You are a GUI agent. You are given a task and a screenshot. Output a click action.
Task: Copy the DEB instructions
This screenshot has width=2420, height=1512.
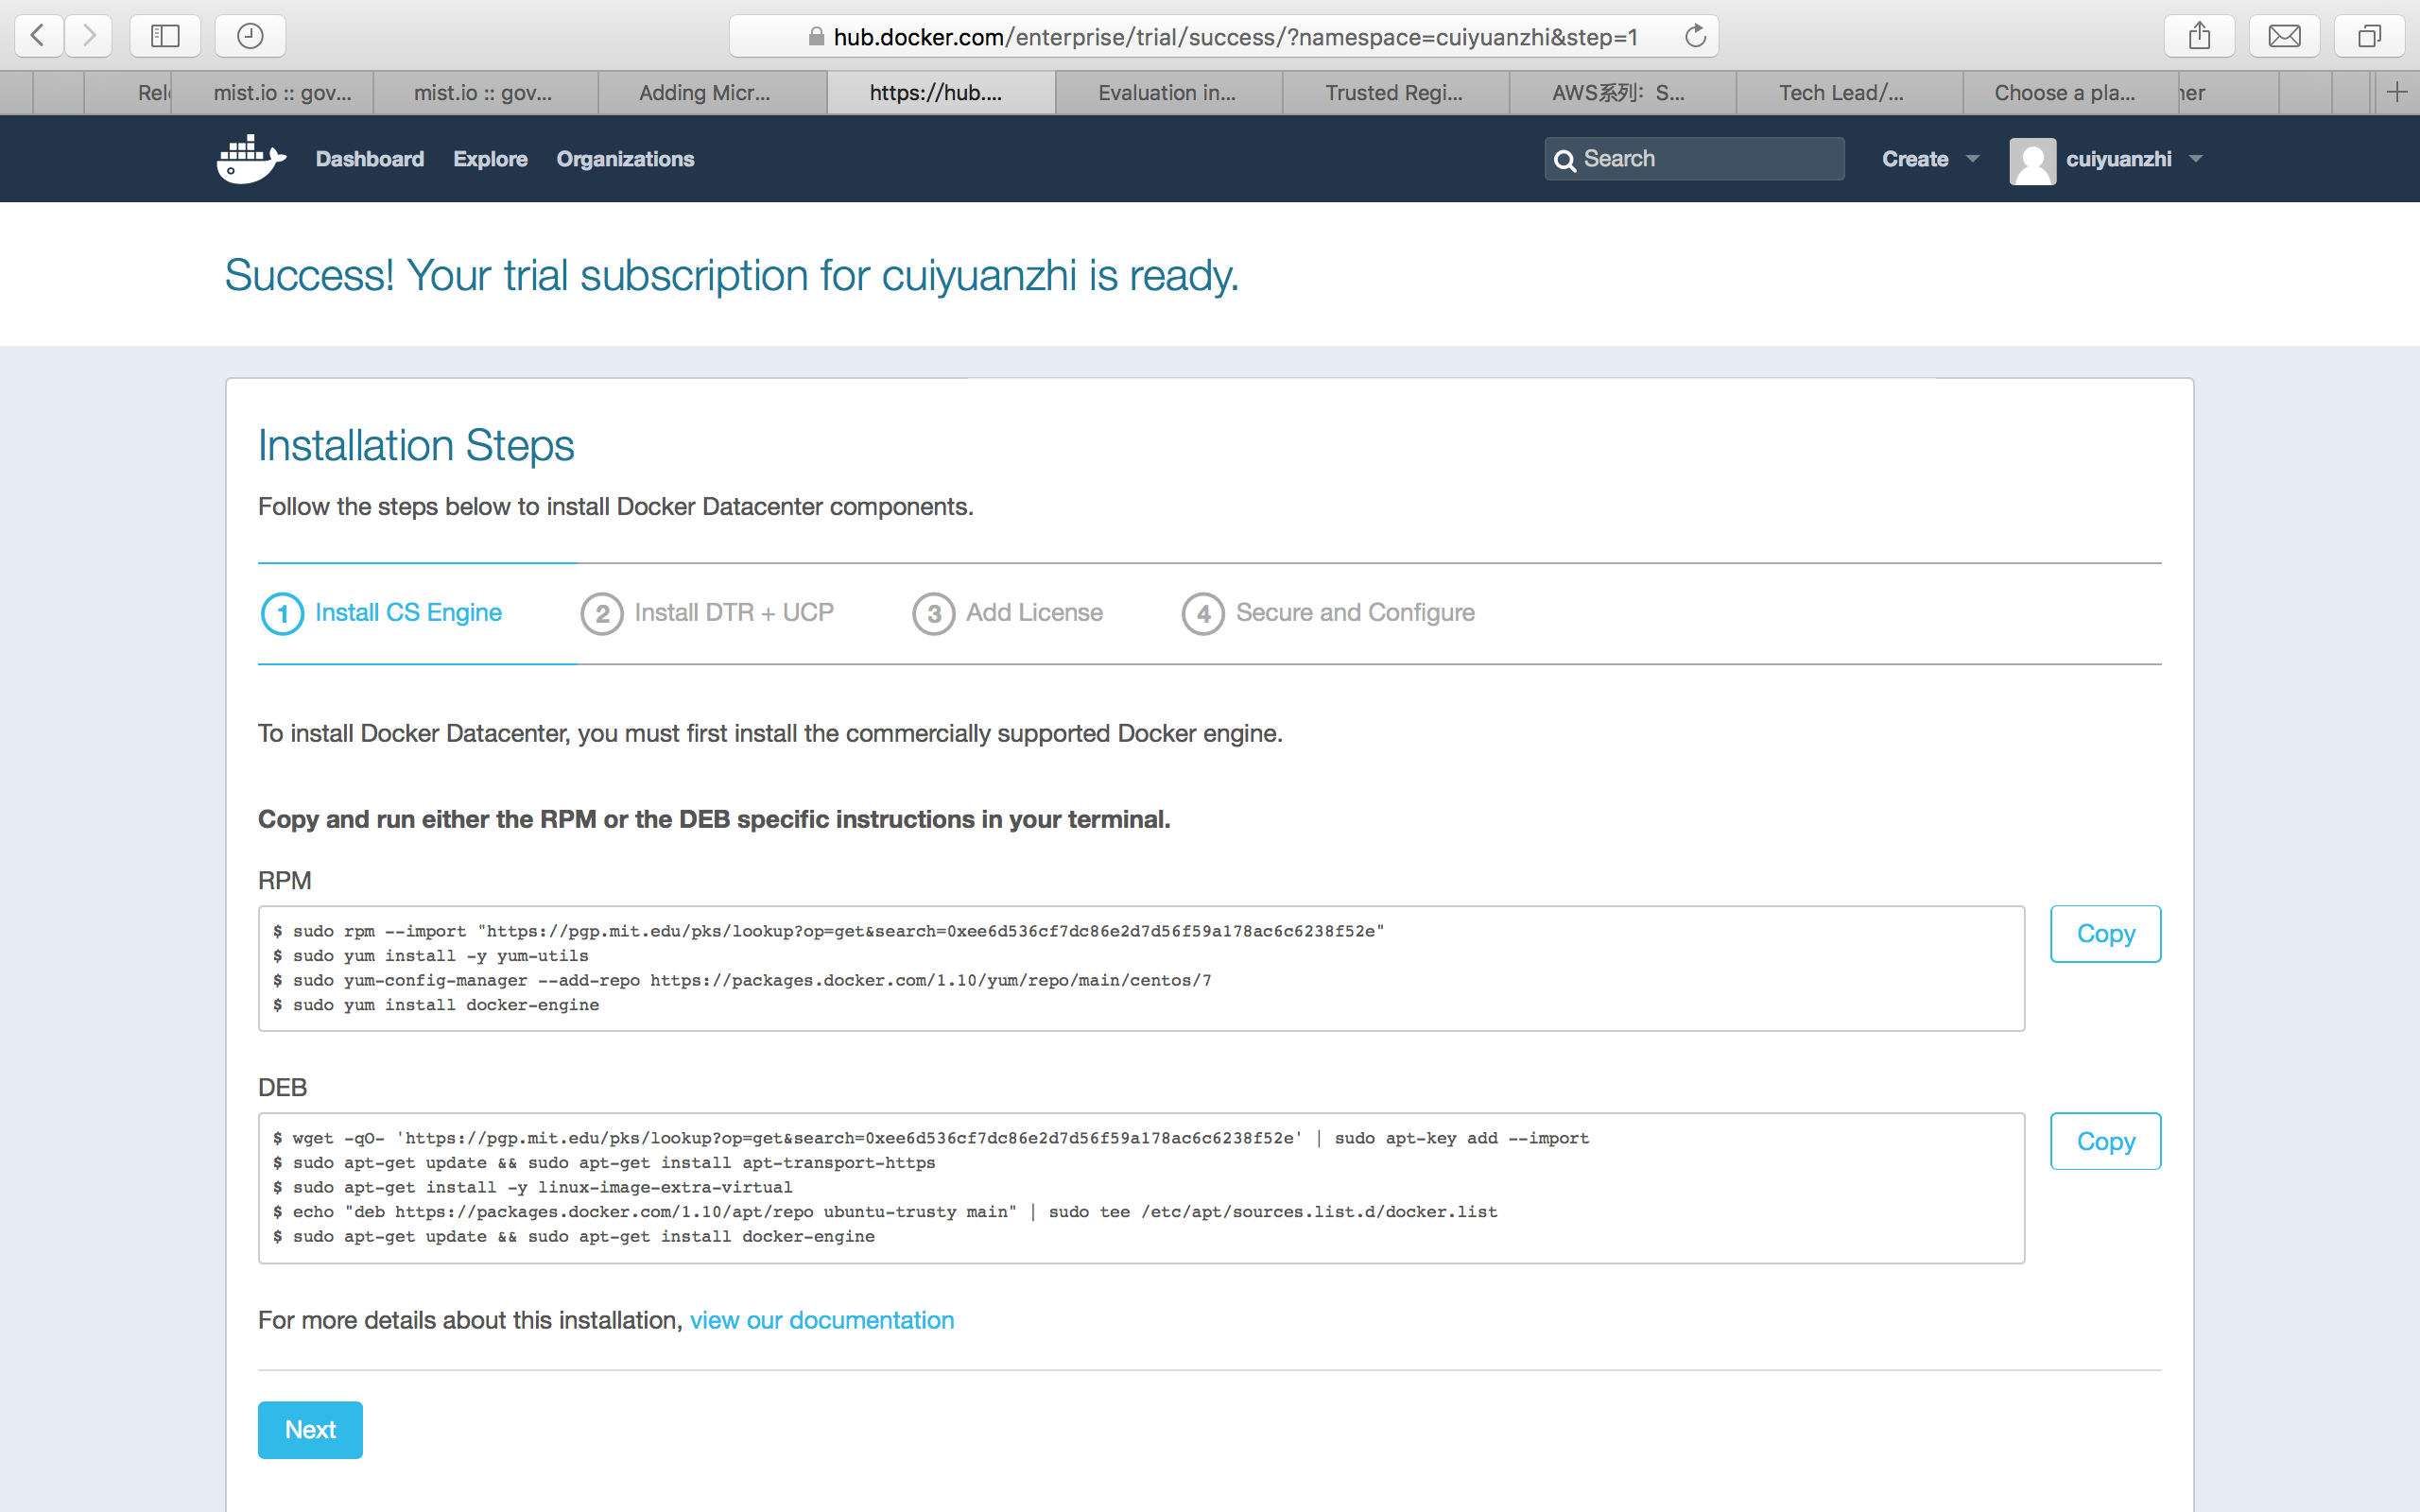(x=2105, y=1141)
